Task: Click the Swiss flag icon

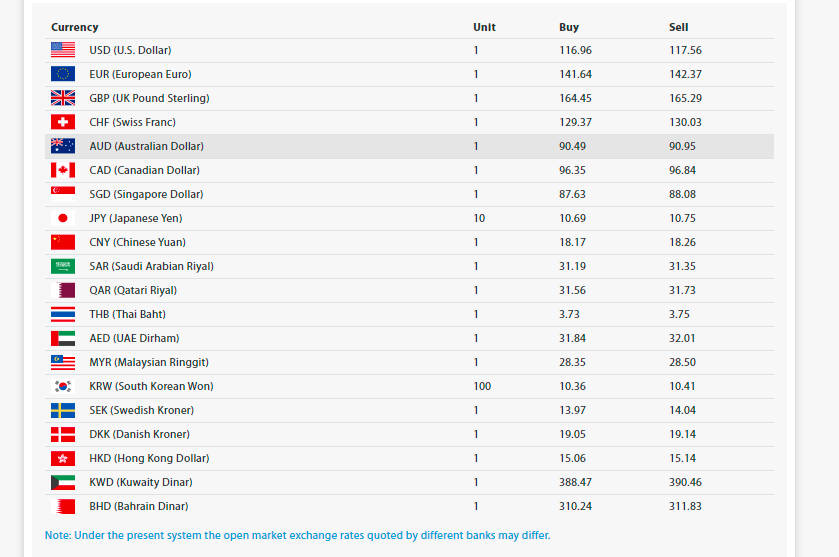Action: (63, 122)
